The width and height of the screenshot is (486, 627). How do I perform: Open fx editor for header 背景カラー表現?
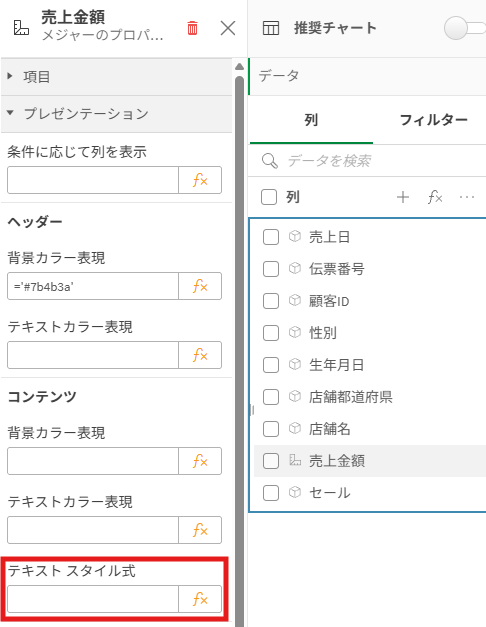(x=200, y=286)
